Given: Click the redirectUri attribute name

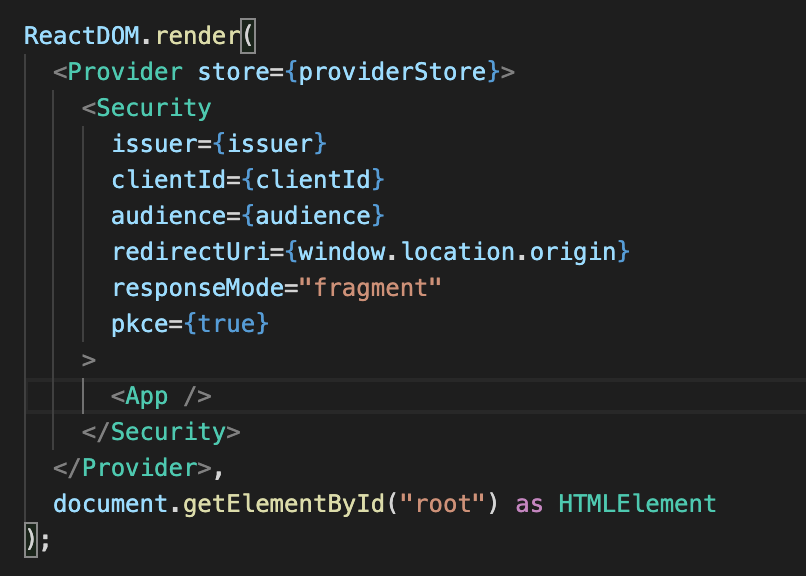Looking at the screenshot, I should [191, 252].
